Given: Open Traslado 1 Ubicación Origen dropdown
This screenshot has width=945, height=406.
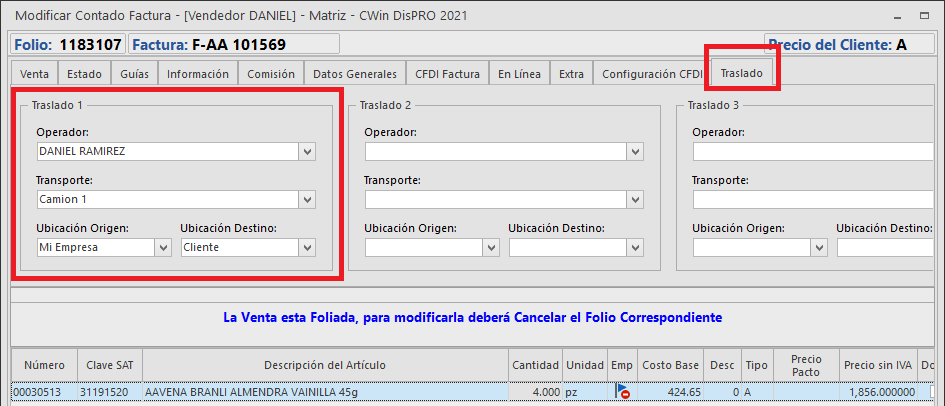Looking at the screenshot, I should click(x=163, y=247).
